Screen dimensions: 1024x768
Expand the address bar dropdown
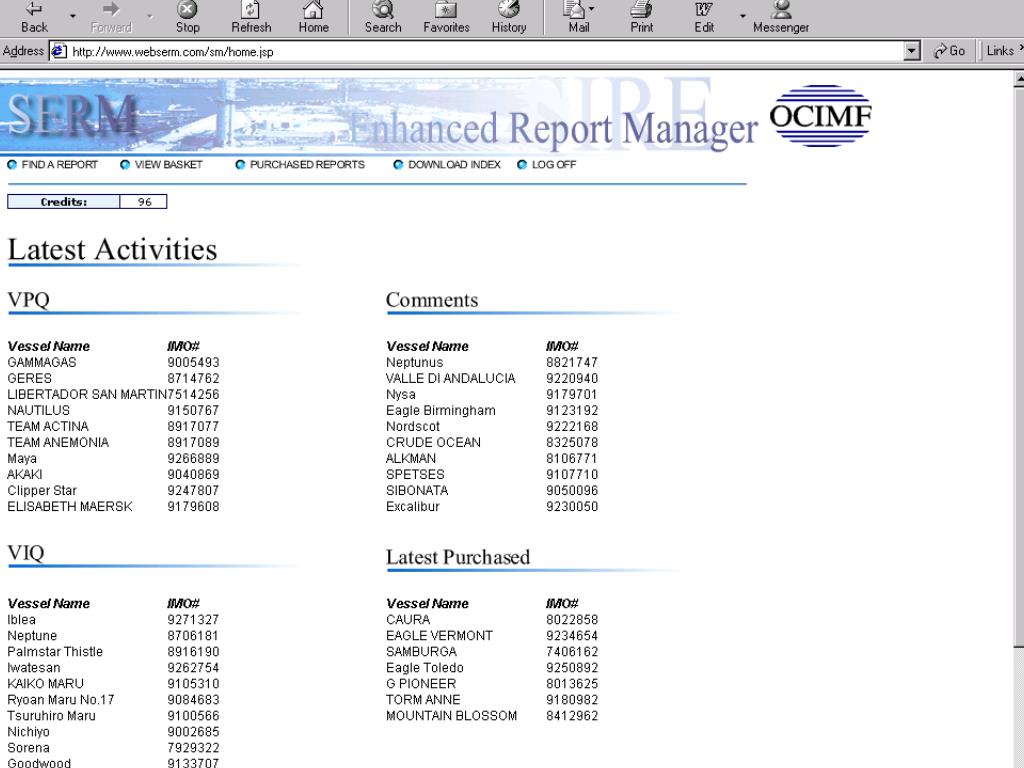[912, 52]
